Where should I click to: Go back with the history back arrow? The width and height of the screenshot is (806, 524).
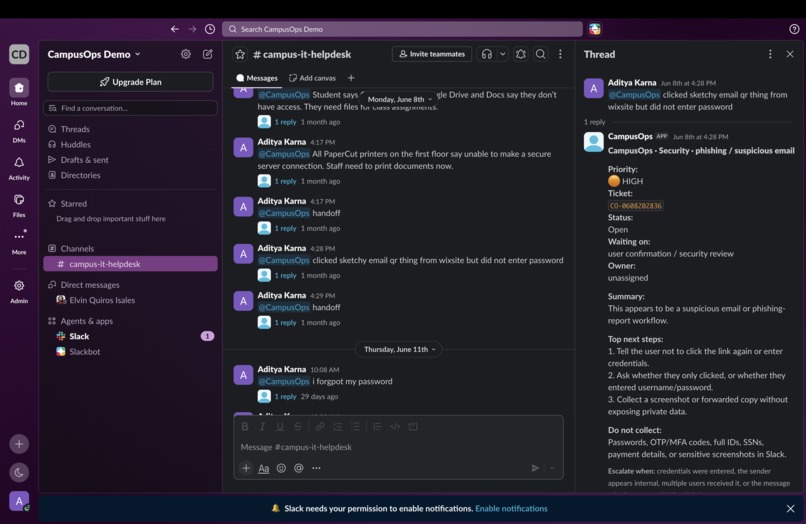175,29
